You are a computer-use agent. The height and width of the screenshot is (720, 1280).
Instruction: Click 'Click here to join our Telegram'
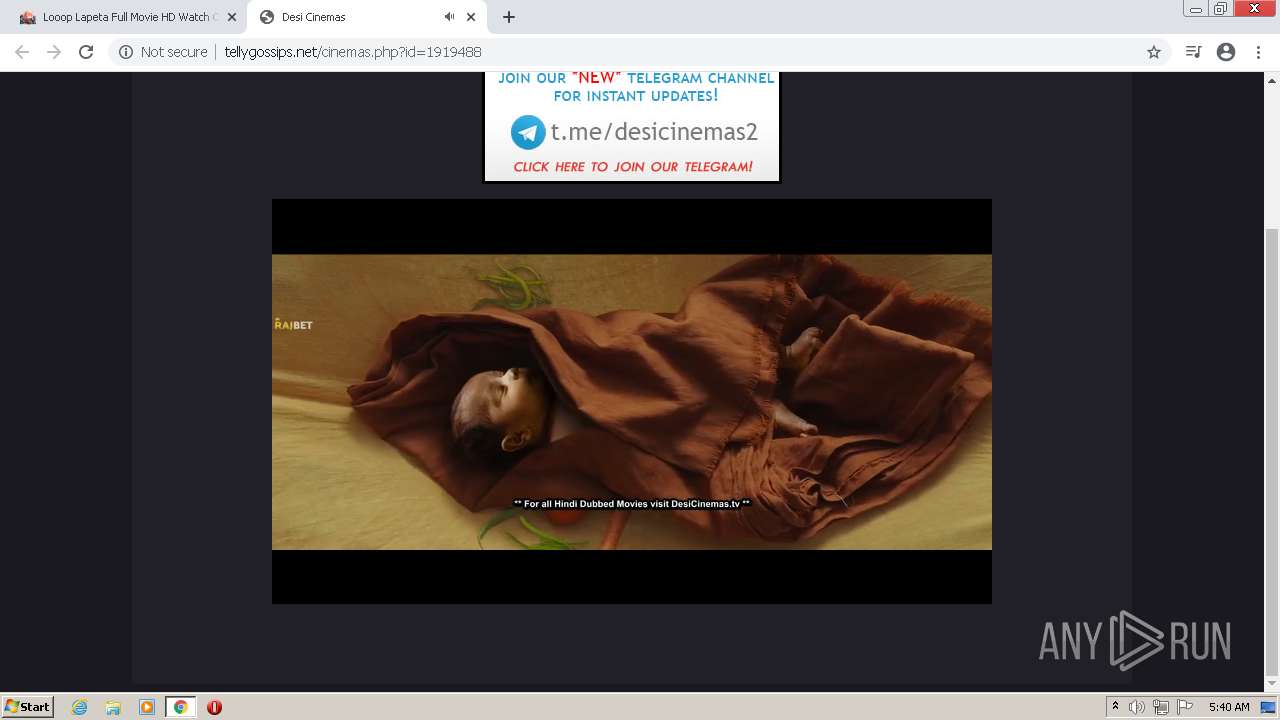click(633, 167)
